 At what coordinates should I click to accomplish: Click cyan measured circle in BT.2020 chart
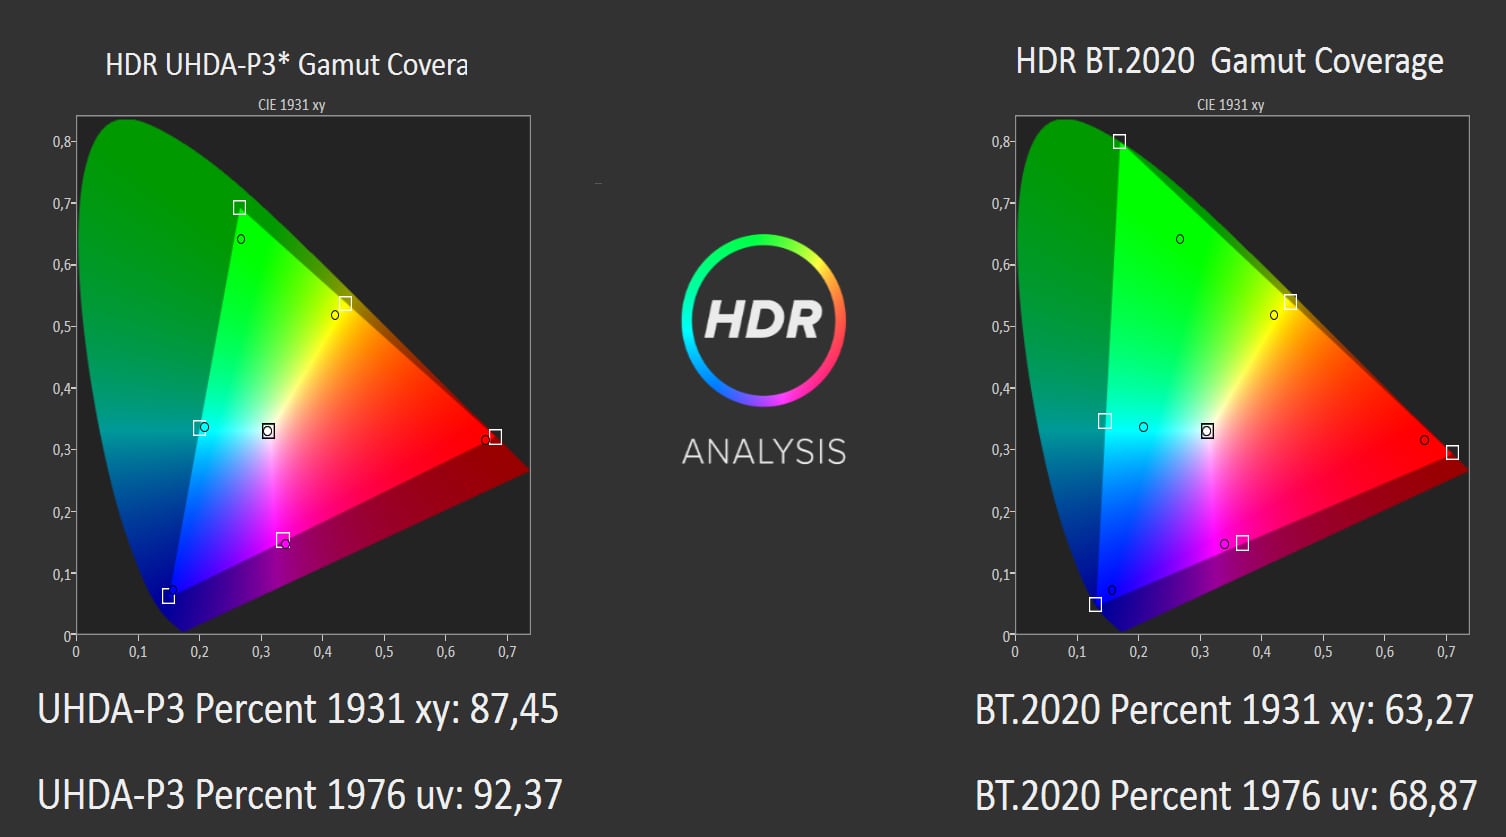pos(1144,427)
